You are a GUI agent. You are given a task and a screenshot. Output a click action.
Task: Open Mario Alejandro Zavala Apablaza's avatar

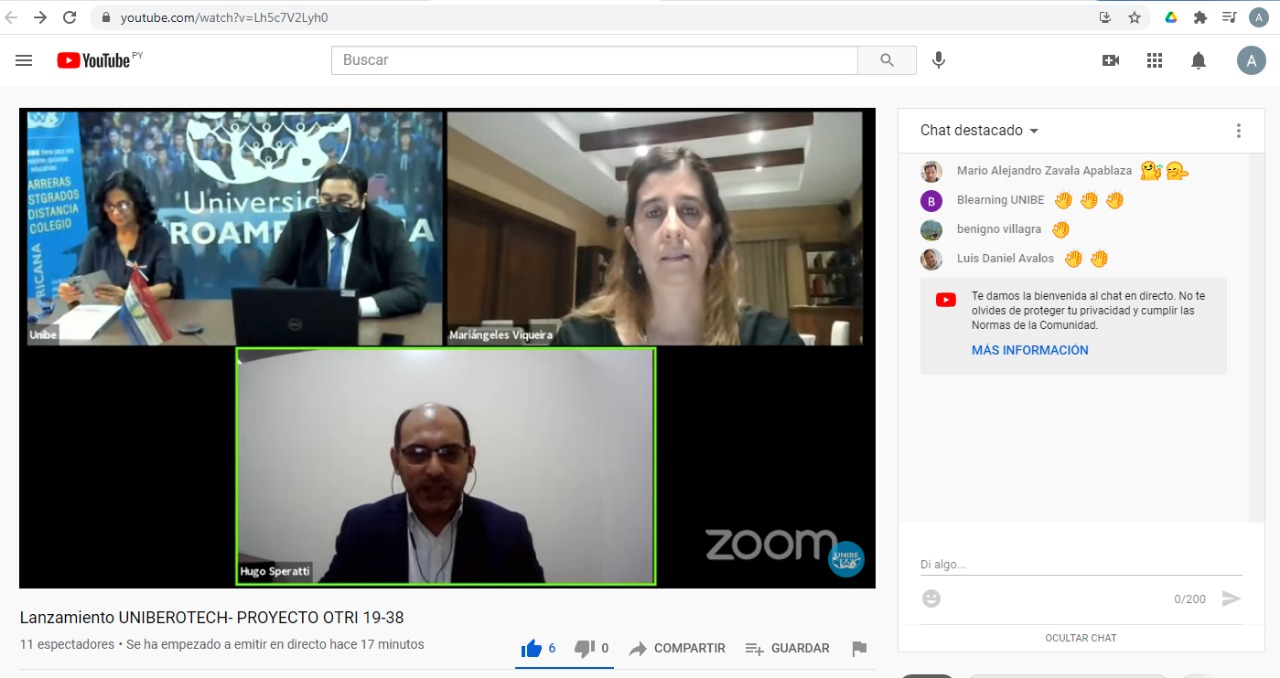(931, 171)
